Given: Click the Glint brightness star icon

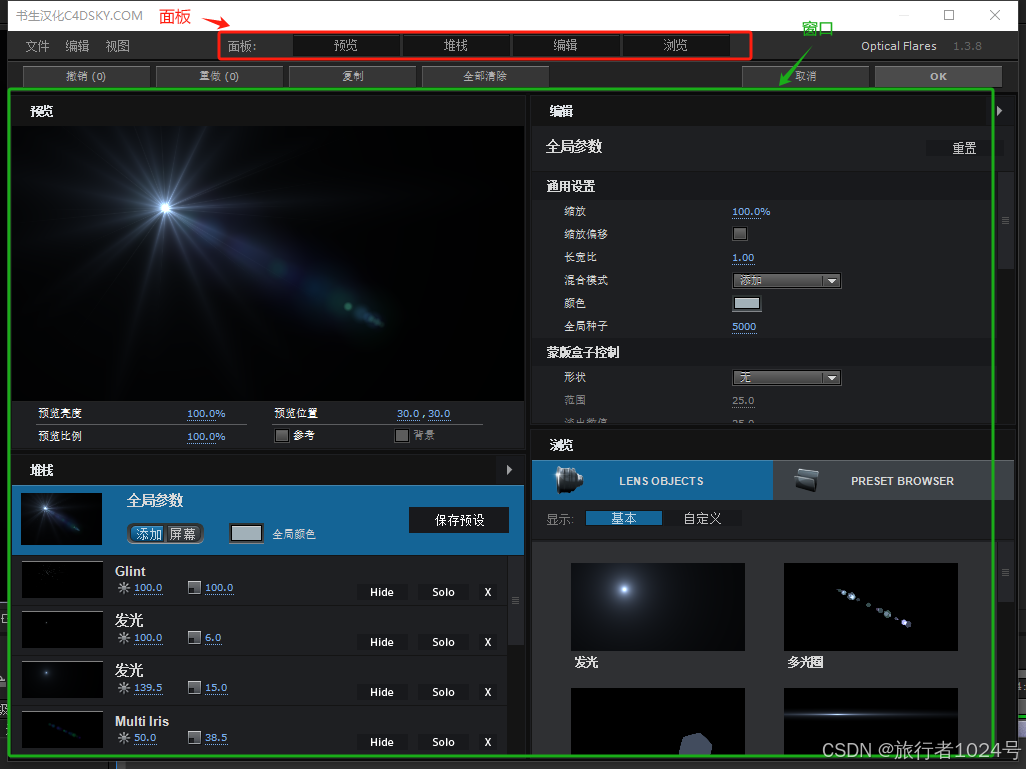Looking at the screenshot, I should click(124, 588).
